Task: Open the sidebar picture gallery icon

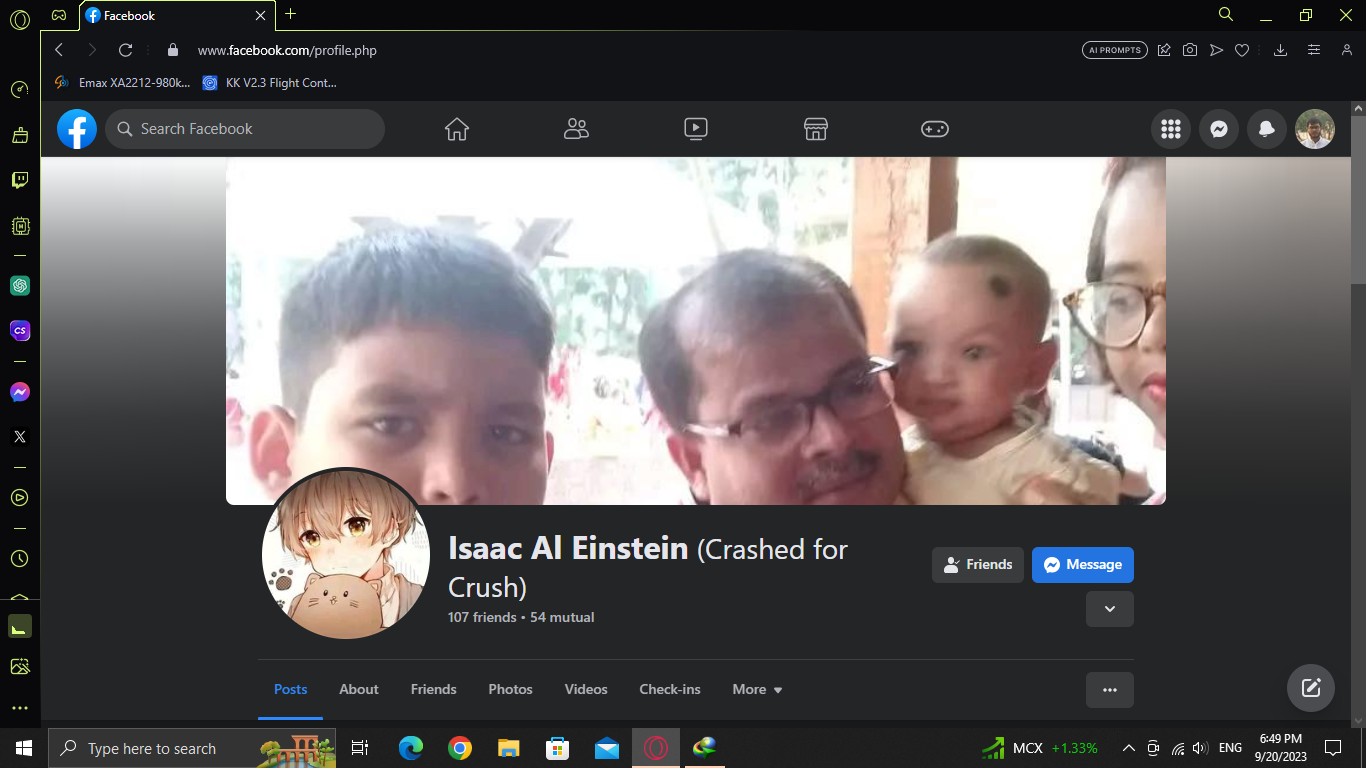Action: coord(20,666)
